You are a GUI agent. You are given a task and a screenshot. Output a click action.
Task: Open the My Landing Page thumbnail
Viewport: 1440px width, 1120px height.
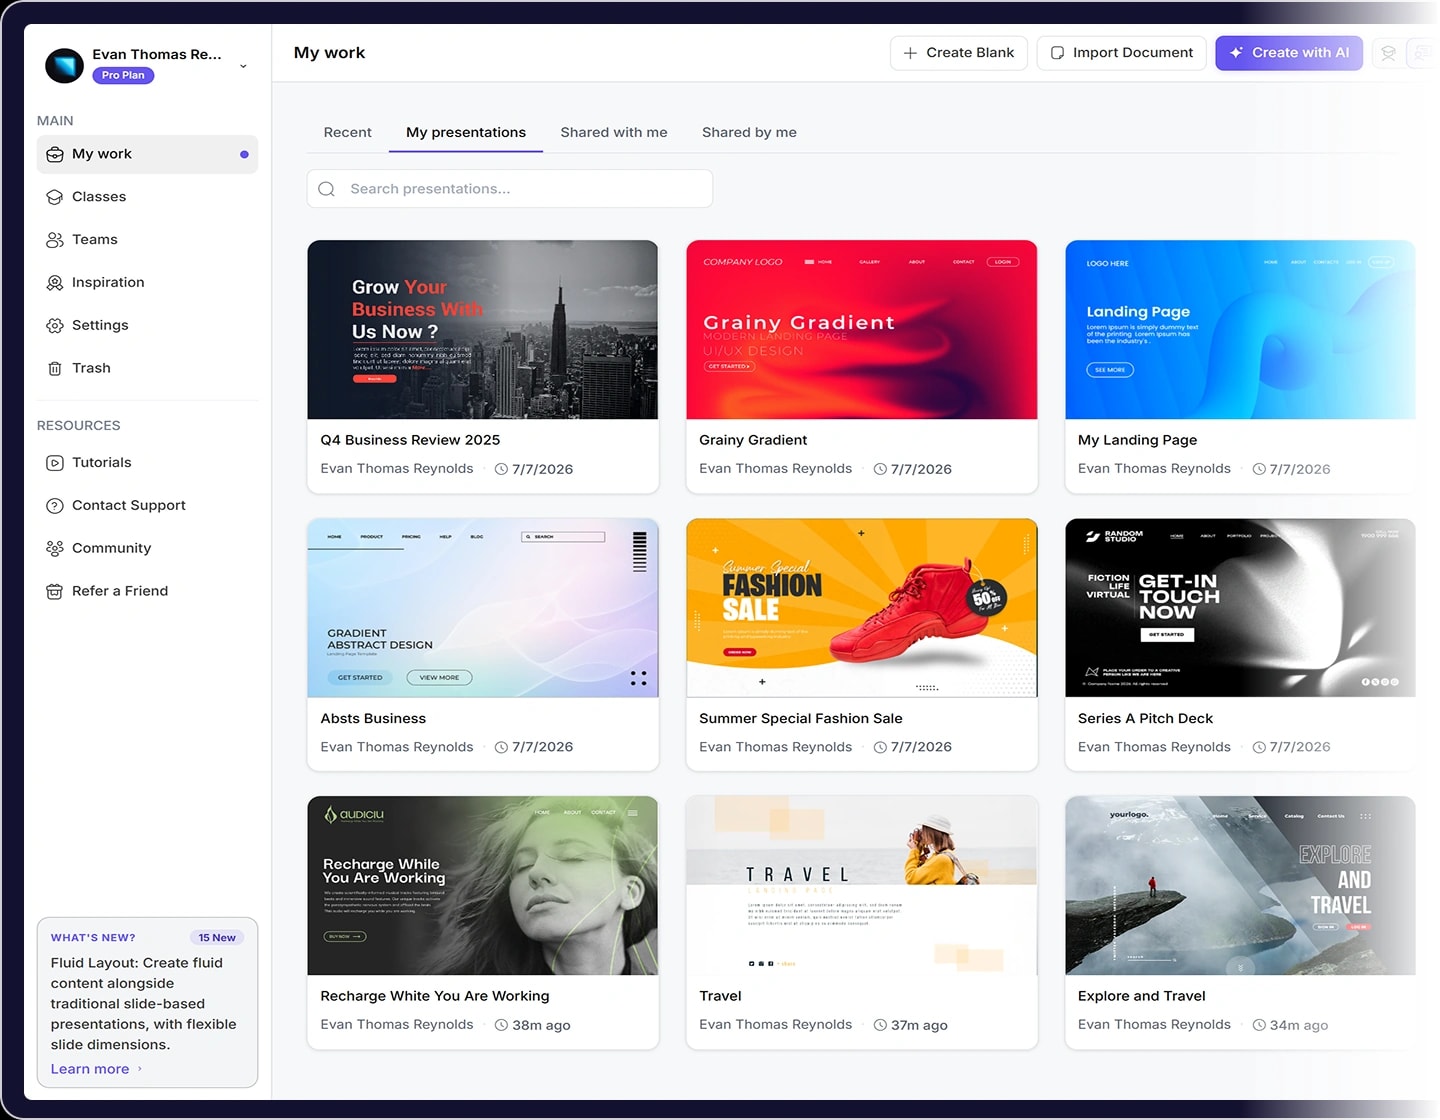pos(1241,330)
